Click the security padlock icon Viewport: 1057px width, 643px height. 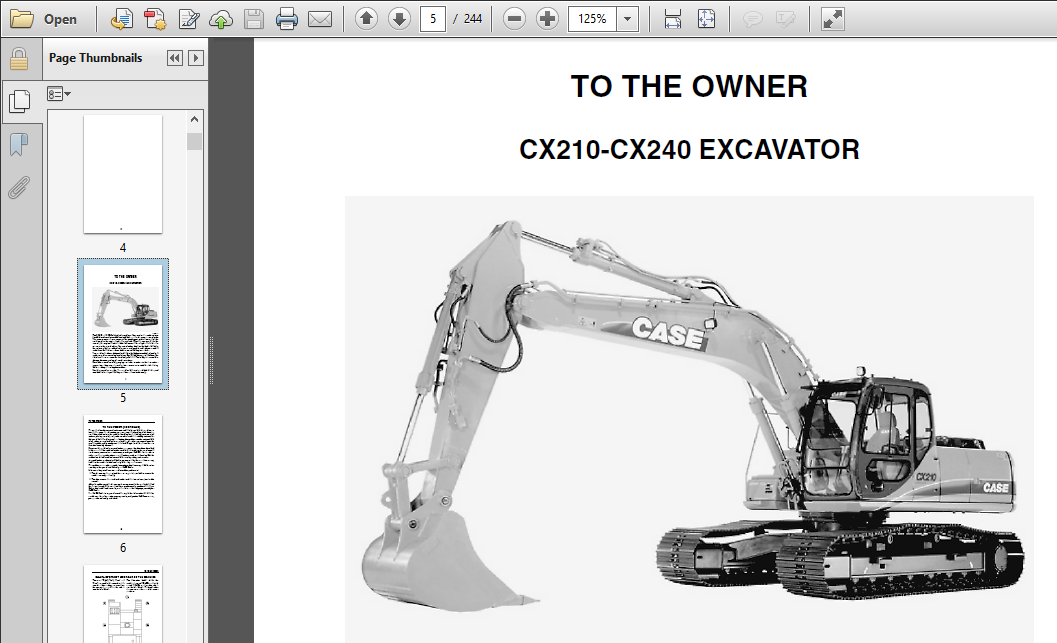pyautogui.click(x=19, y=59)
